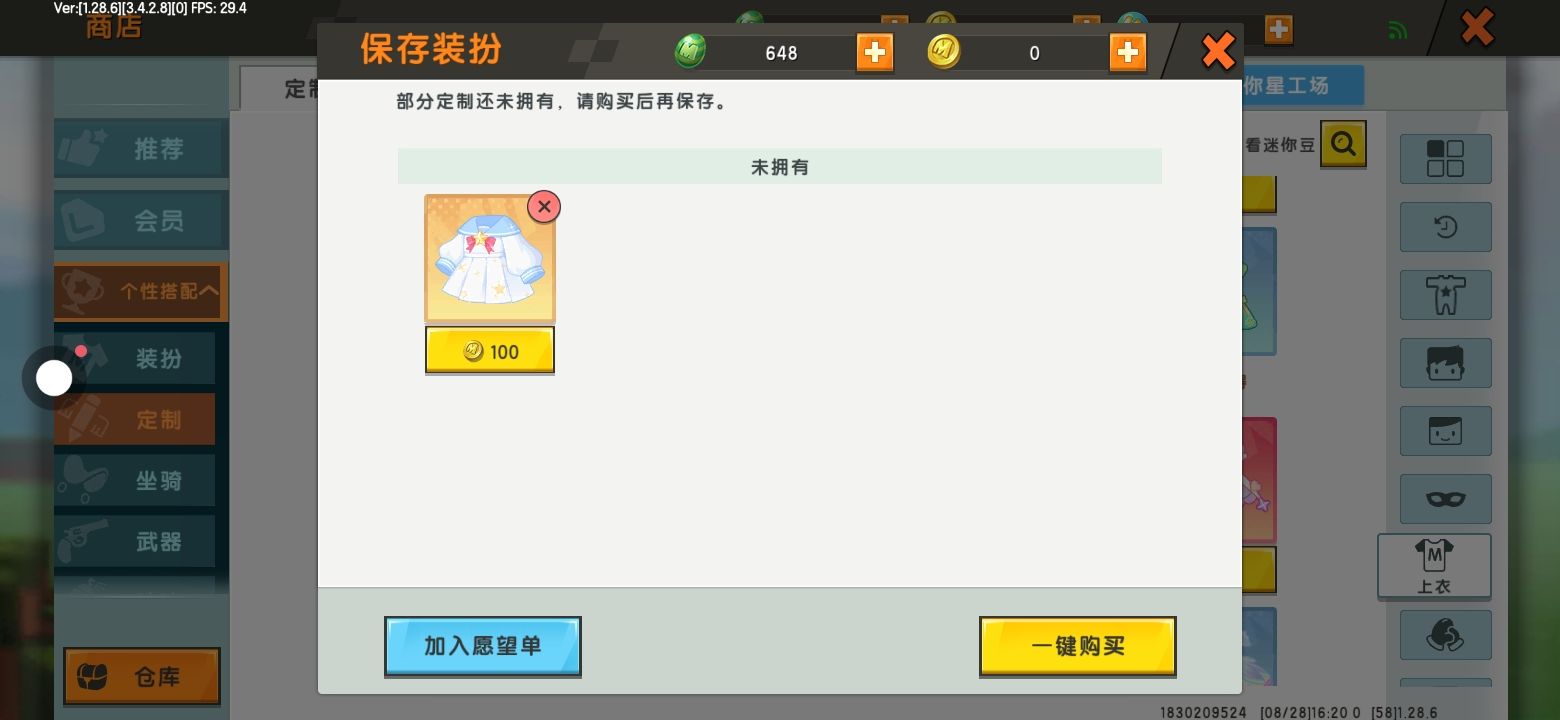Screen dimensions: 1560x720
Task: Close the 保存装扮 dialog
Action: [x=1218, y=51]
